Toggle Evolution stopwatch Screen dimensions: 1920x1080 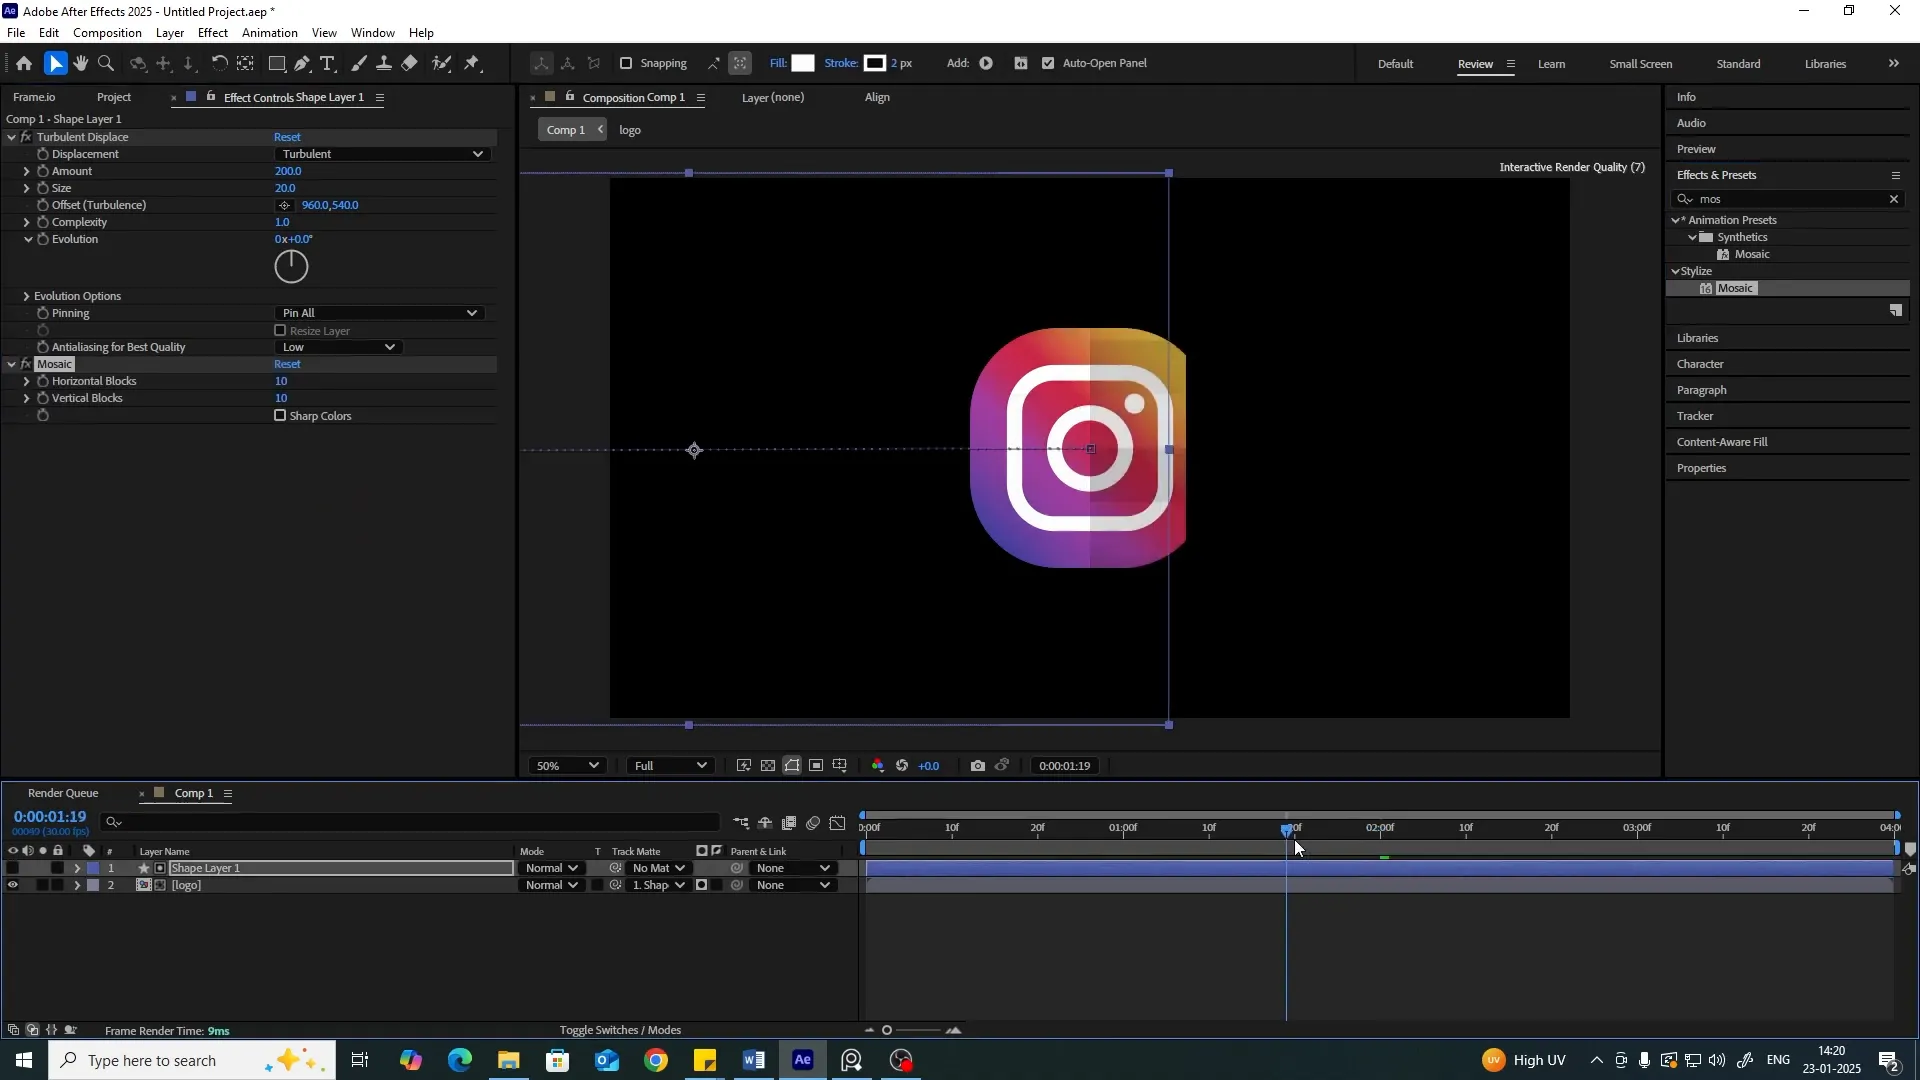pyautogui.click(x=43, y=240)
